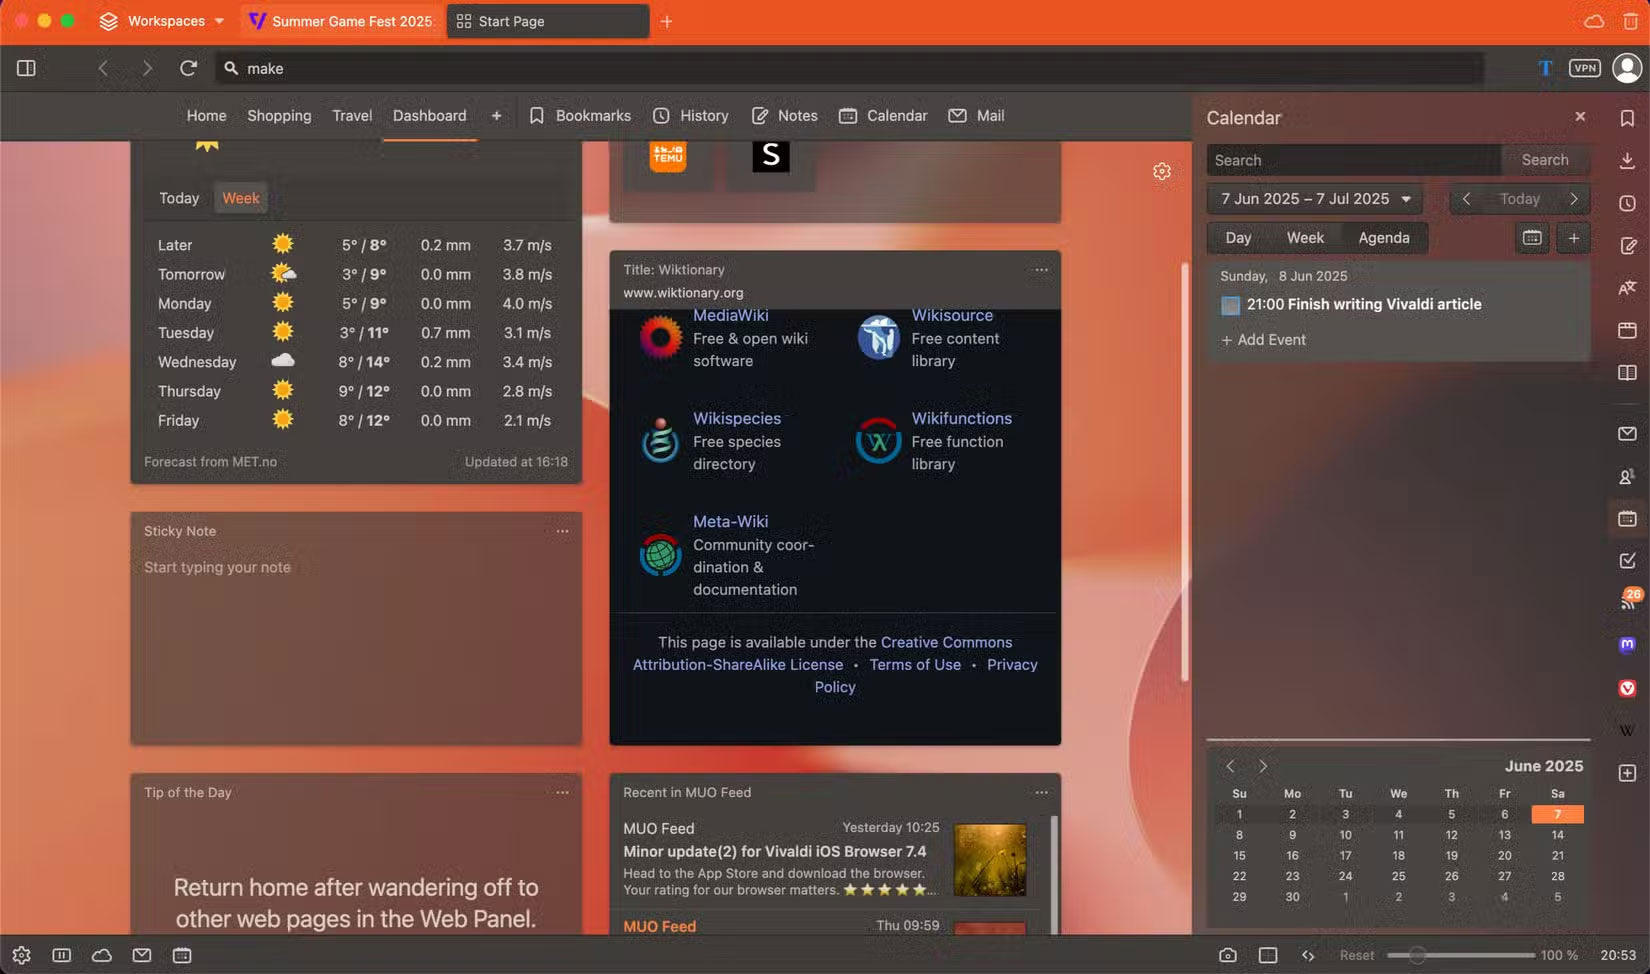Open the Tasks panel checkbox icon
This screenshot has width=1650, height=974.
pos(1628,561)
